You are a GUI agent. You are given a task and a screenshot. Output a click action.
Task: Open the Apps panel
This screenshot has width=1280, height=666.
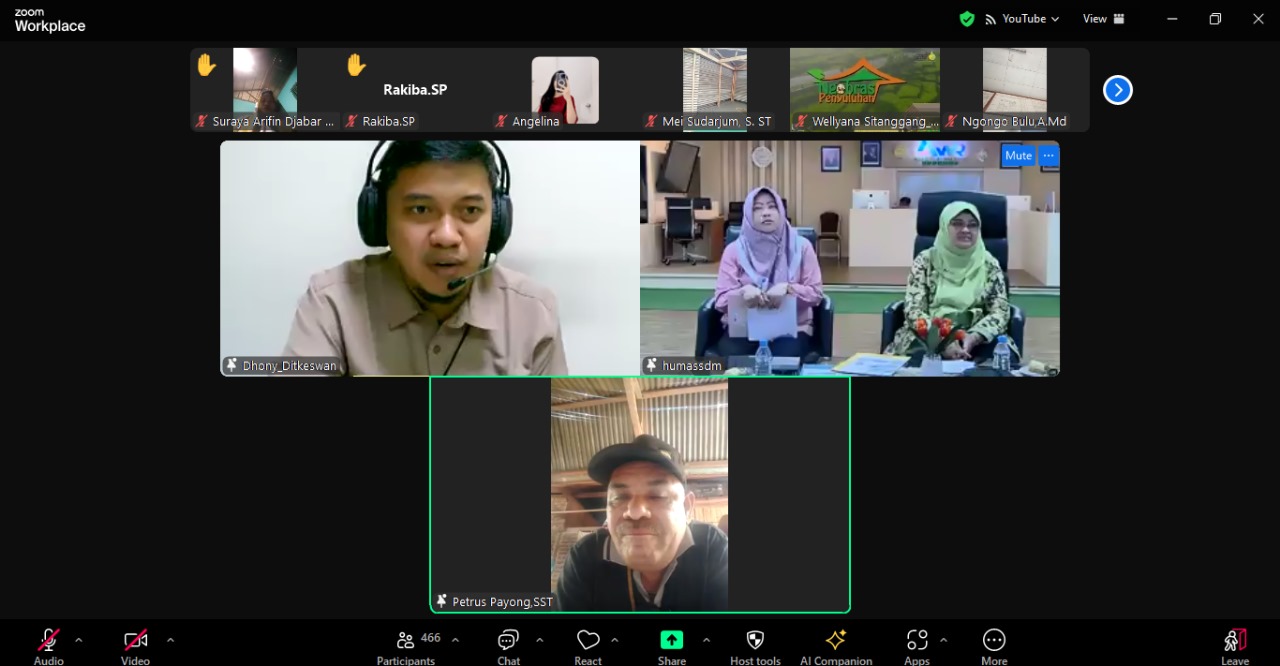[917, 641]
